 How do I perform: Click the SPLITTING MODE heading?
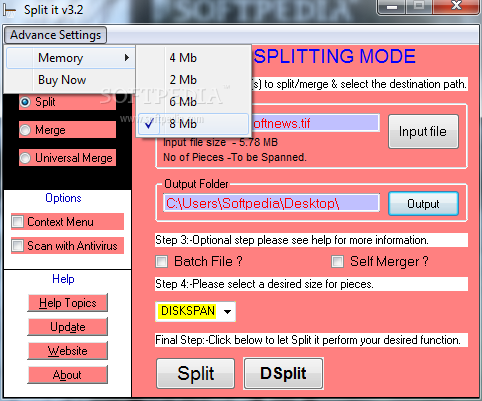tap(335, 56)
